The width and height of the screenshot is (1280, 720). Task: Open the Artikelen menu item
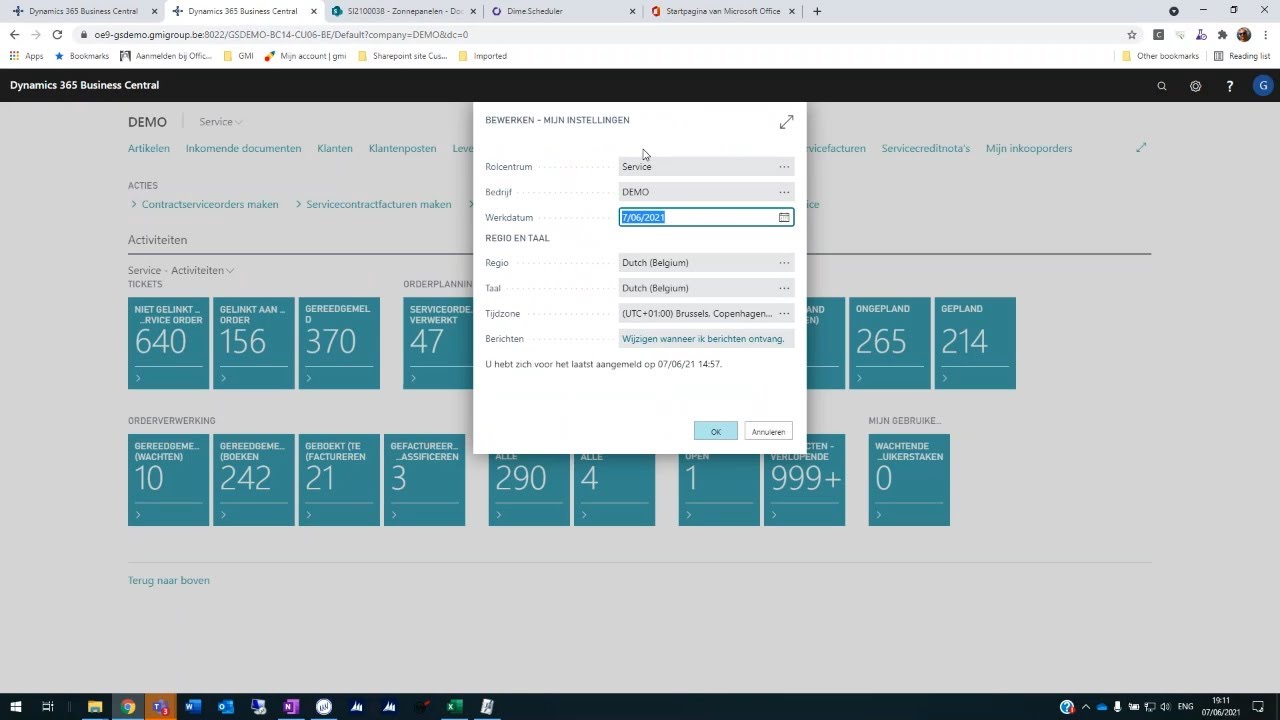[149, 148]
